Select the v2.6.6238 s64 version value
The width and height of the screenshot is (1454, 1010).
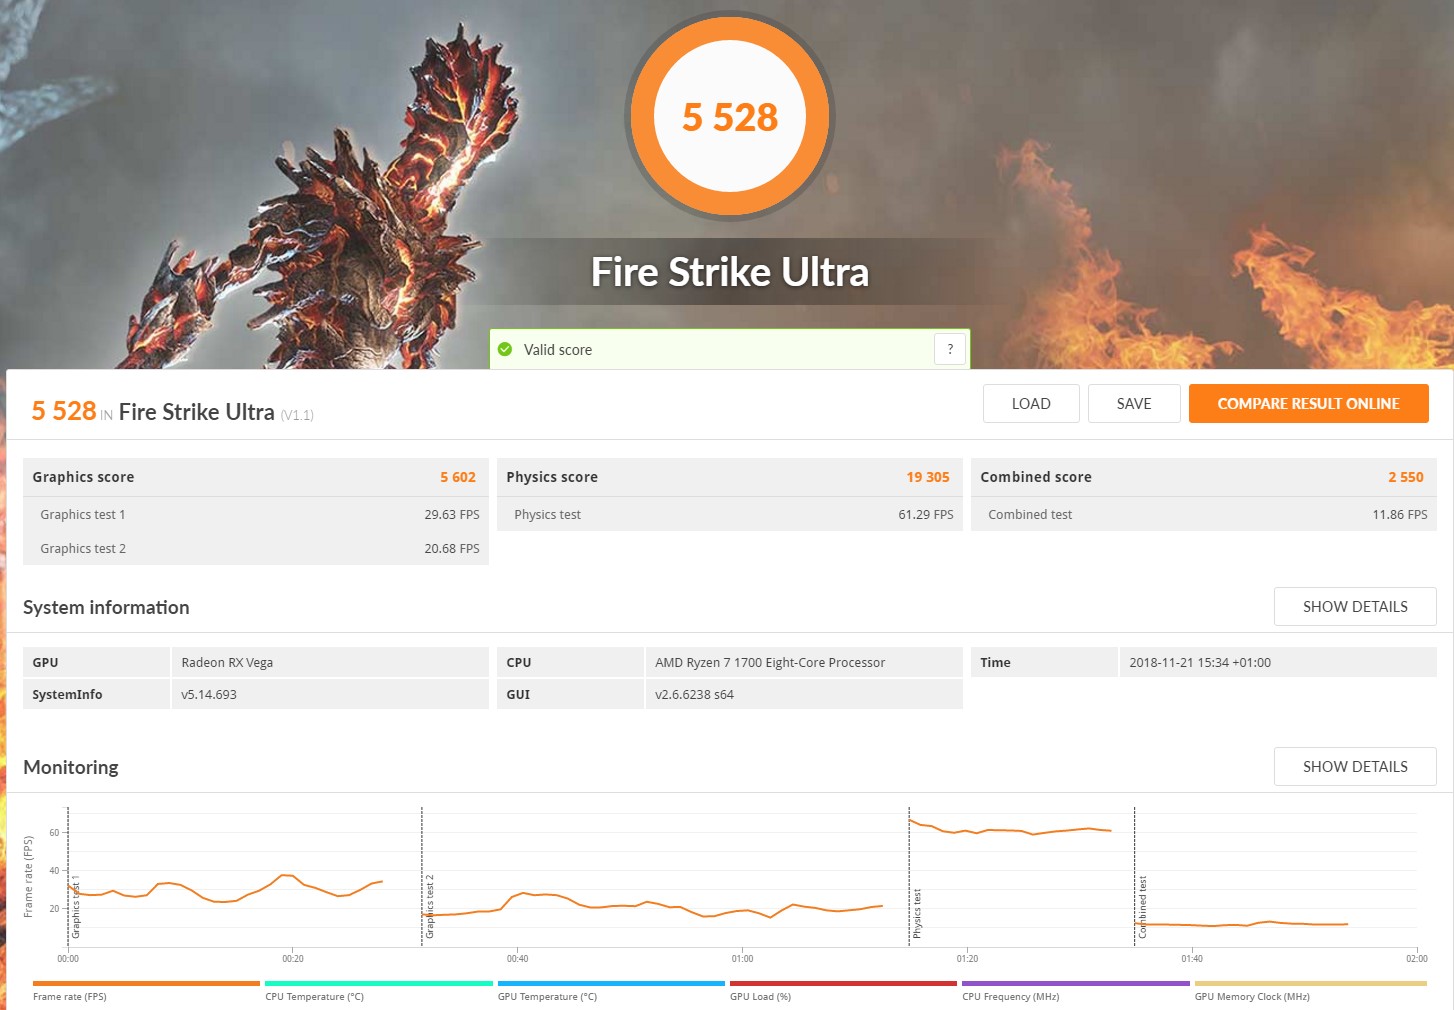(x=694, y=694)
